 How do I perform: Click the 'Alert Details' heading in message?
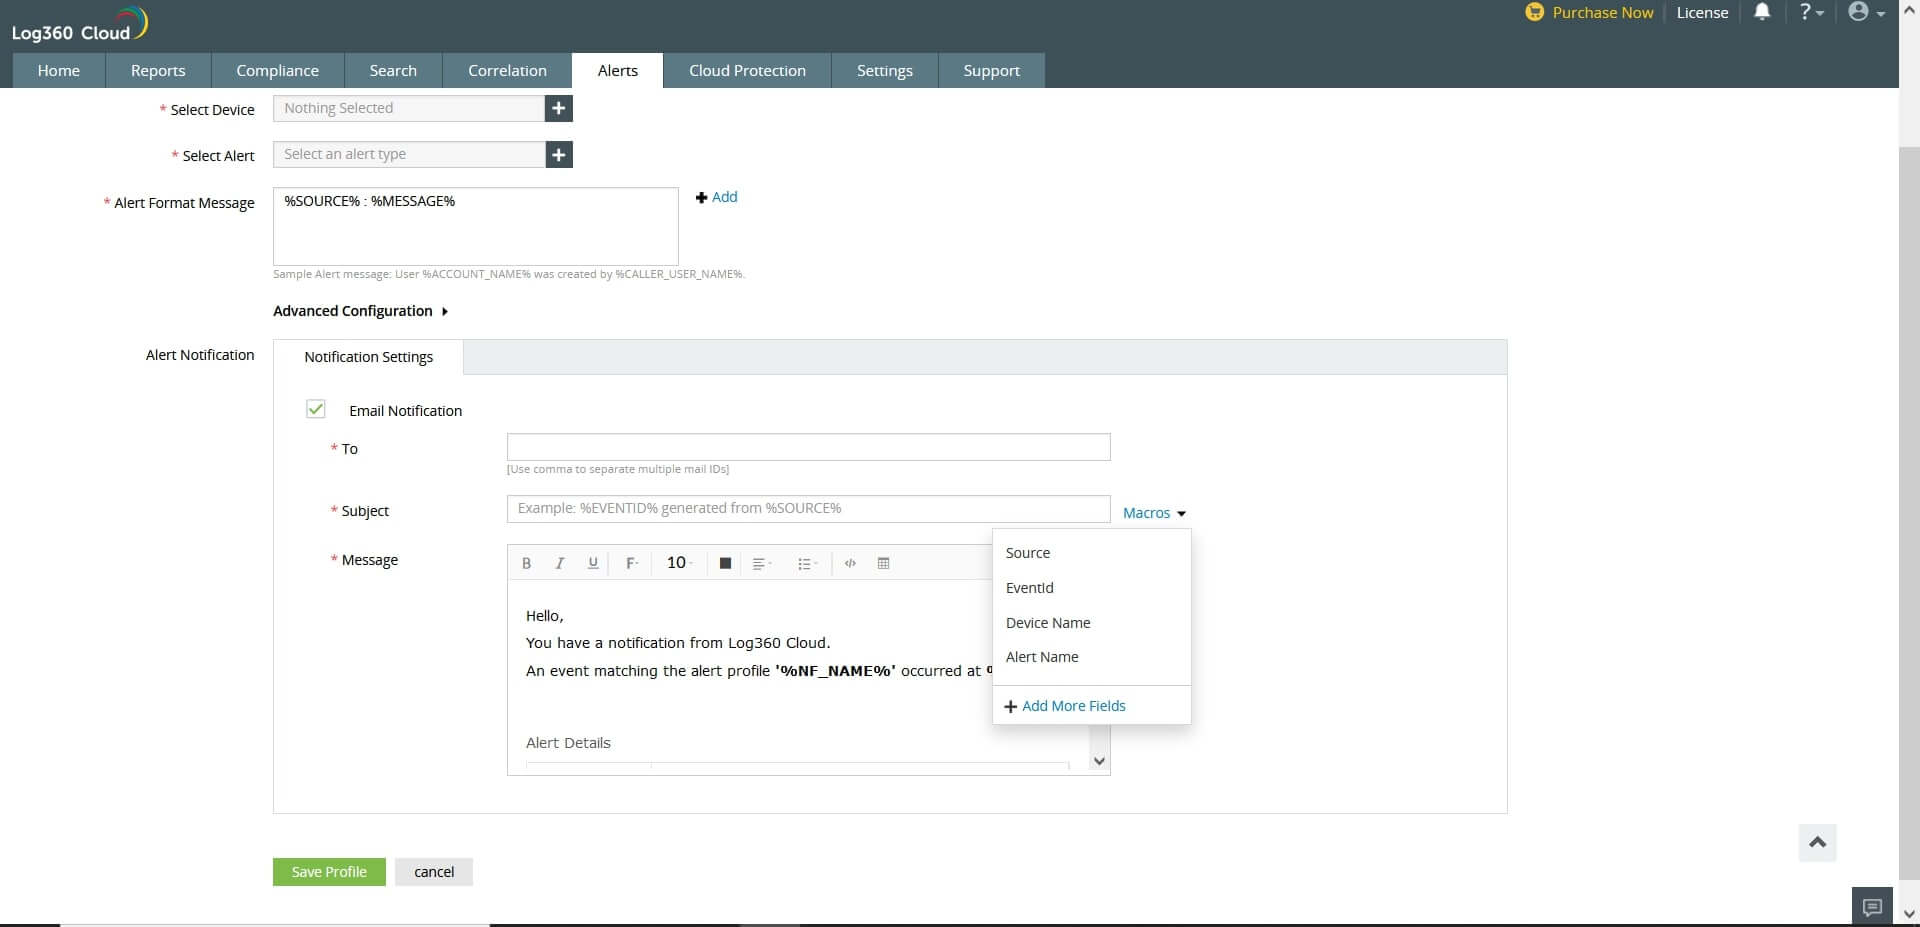(x=568, y=743)
